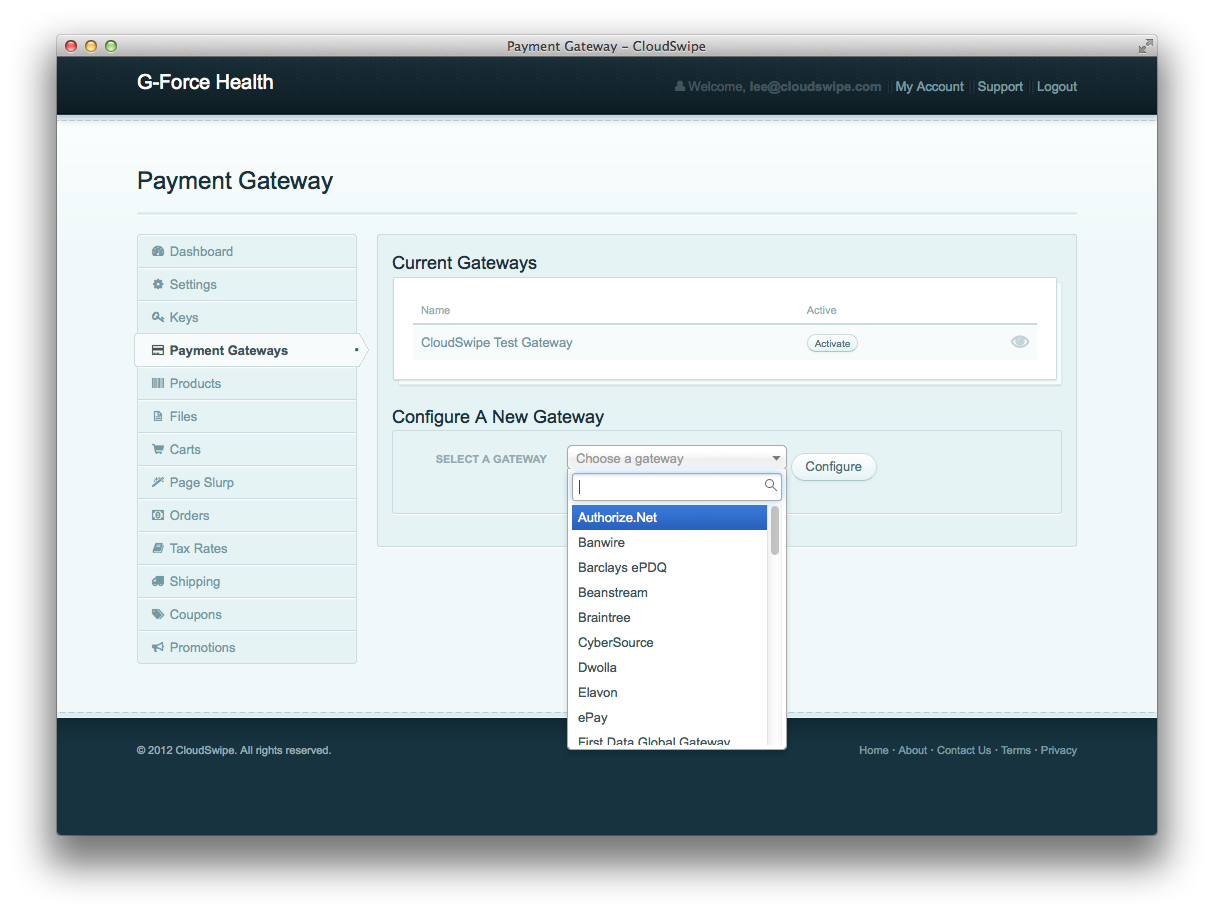Click the Keys key icon in sidebar

(x=158, y=317)
